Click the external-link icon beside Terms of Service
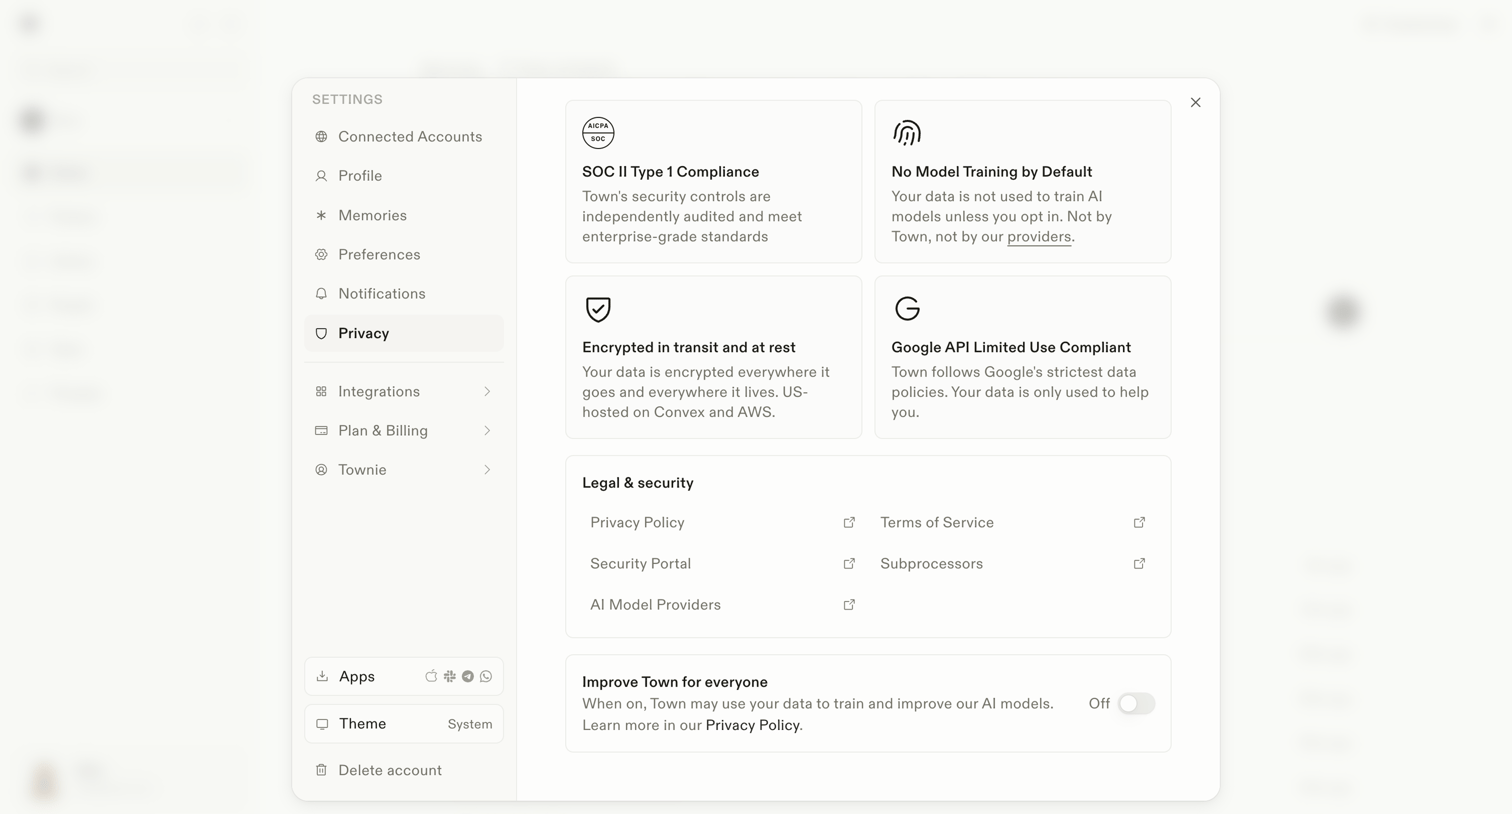This screenshot has width=1512, height=814. coord(1139,523)
